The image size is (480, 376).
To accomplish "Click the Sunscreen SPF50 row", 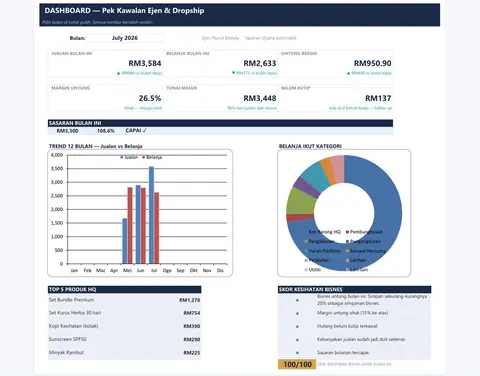I will pos(124,339).
